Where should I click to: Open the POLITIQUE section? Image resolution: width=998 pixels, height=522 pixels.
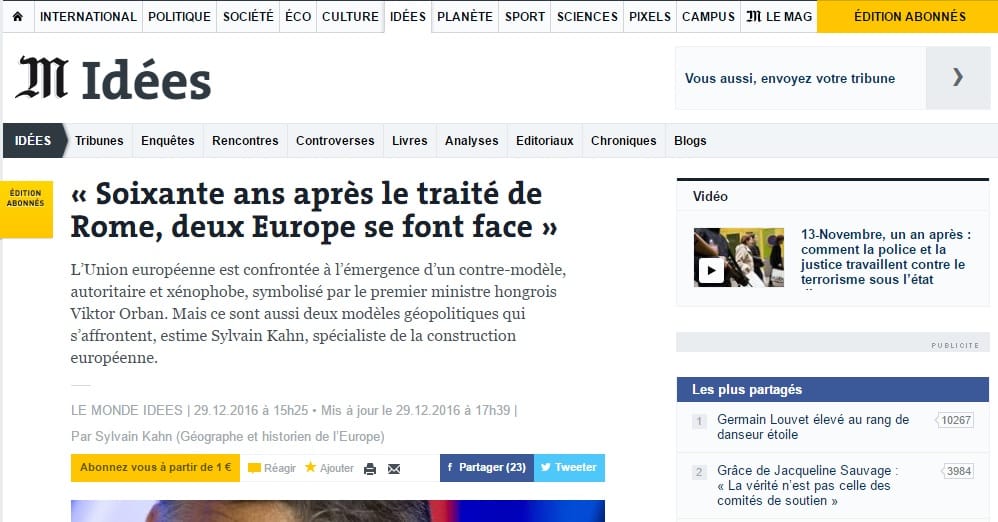(x=179, y=17)
